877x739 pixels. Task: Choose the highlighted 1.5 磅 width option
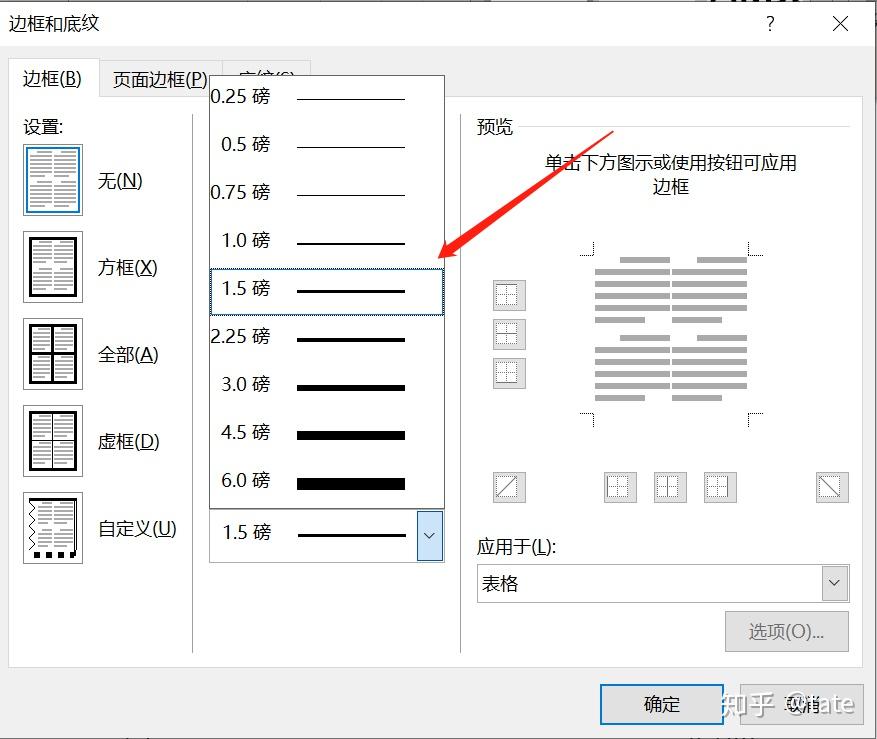tap(327, 291)
